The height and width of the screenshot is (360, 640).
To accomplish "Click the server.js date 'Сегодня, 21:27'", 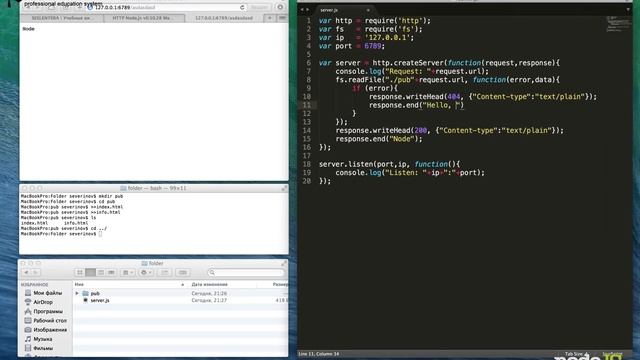I will [x=209, y=300].
